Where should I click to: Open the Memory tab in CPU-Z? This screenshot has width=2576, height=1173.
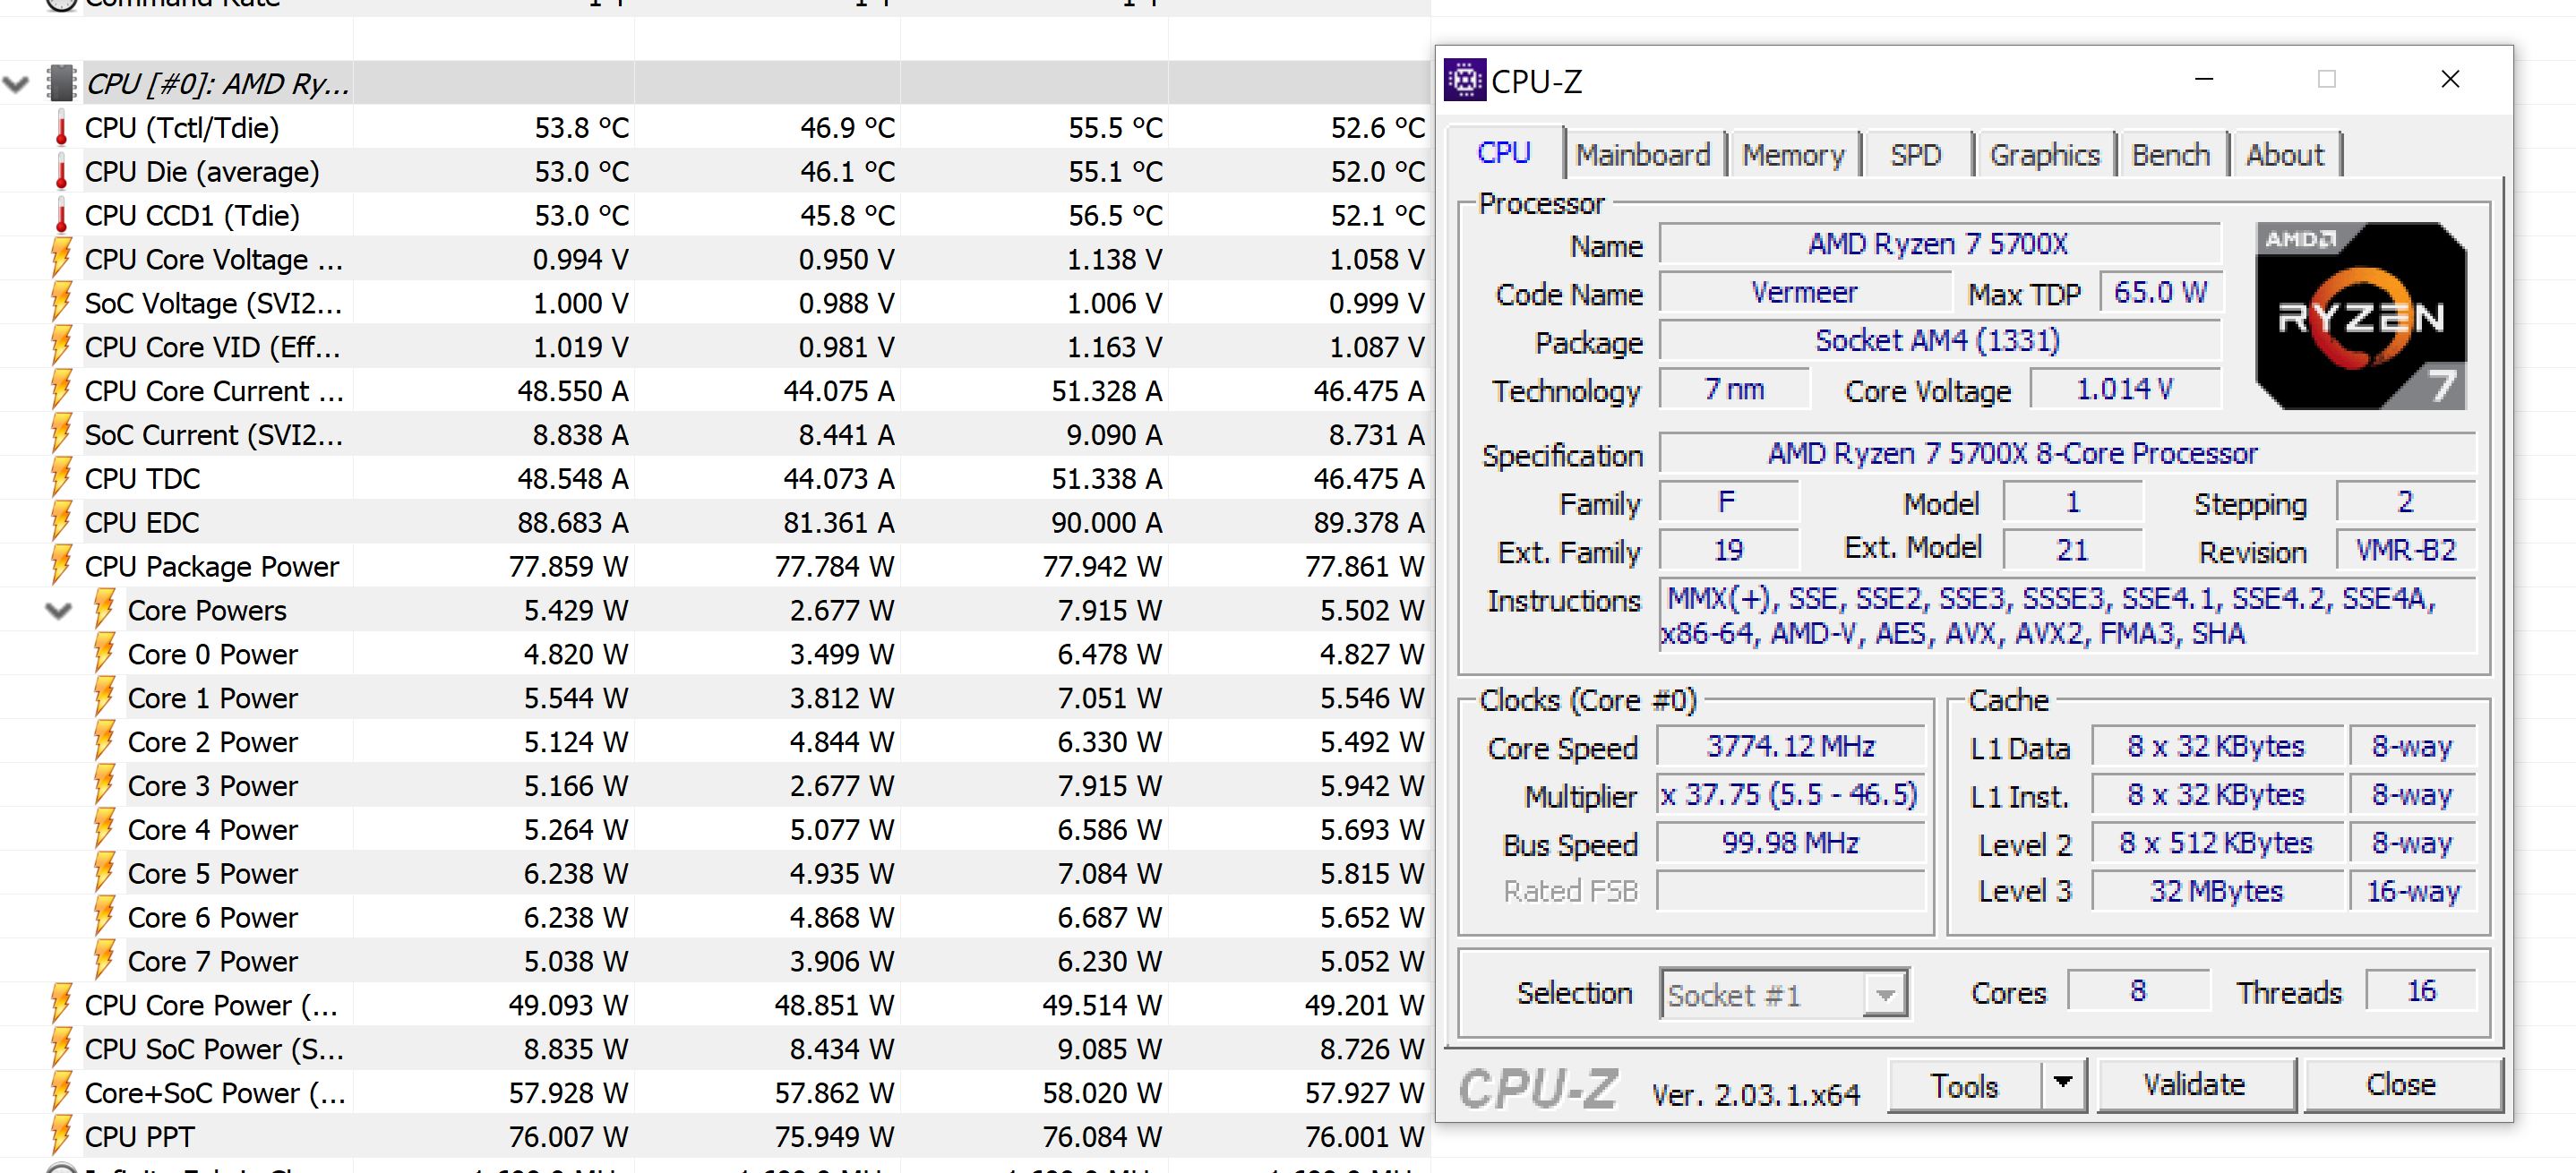[x=1792, y=155]
